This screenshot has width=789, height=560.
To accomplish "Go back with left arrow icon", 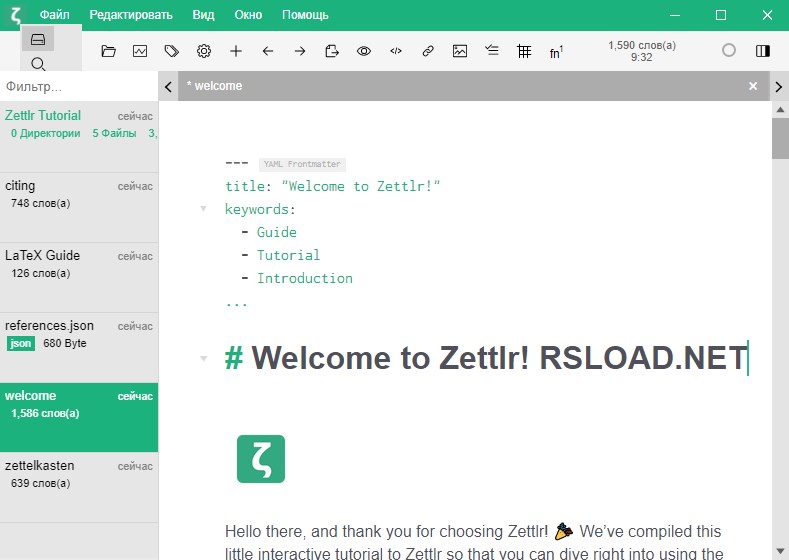I will (268, 51).
